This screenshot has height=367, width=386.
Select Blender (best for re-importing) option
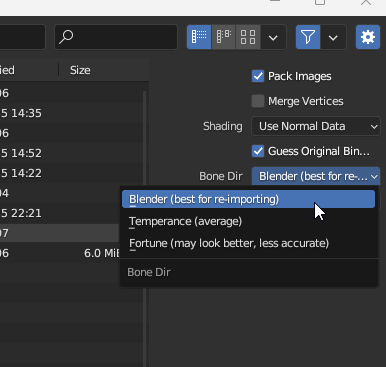click(x=248, y=199)
